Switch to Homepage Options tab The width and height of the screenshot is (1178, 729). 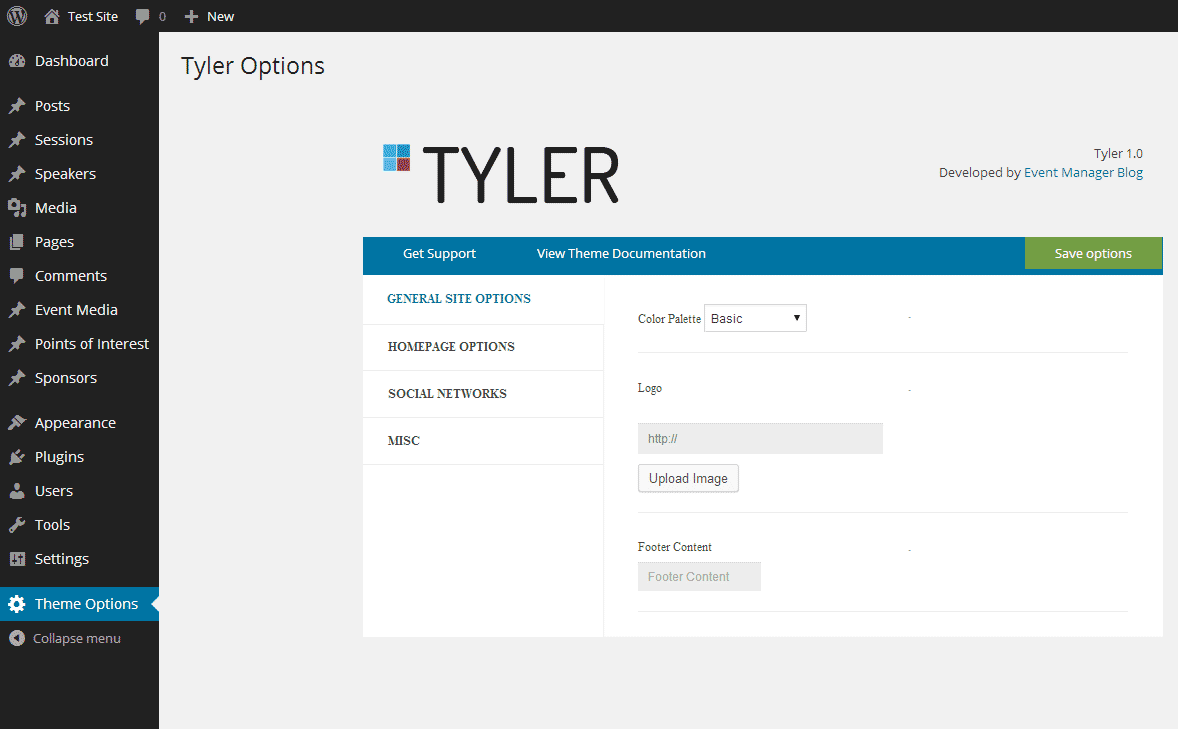pos(451,346)
